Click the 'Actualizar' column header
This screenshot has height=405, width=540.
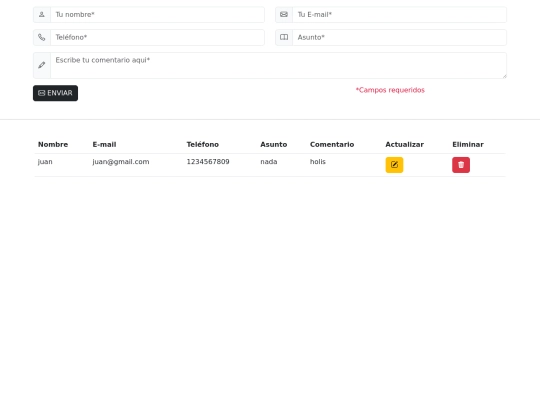(405, 145)
